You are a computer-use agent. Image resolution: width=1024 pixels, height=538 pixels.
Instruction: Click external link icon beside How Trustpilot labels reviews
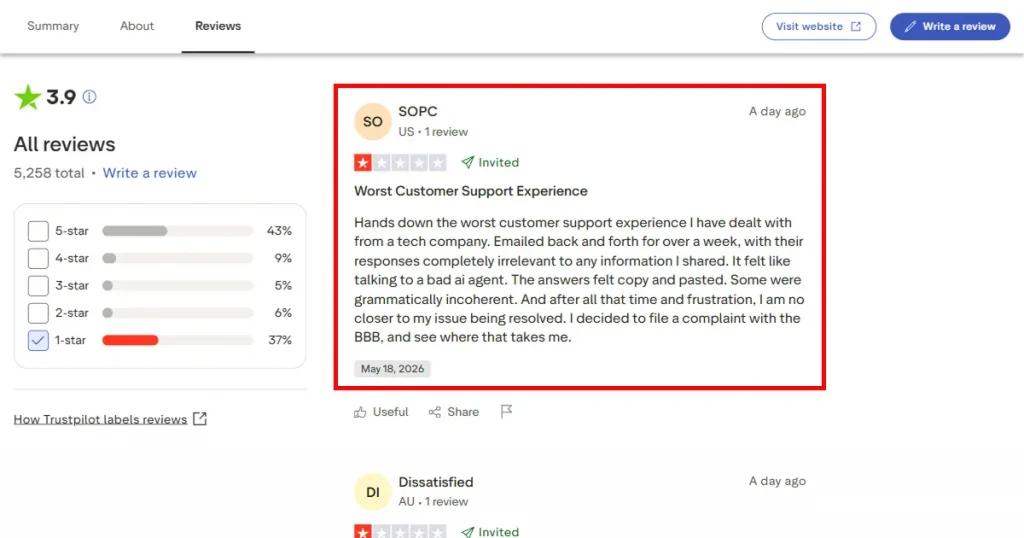tap(200, 419)
